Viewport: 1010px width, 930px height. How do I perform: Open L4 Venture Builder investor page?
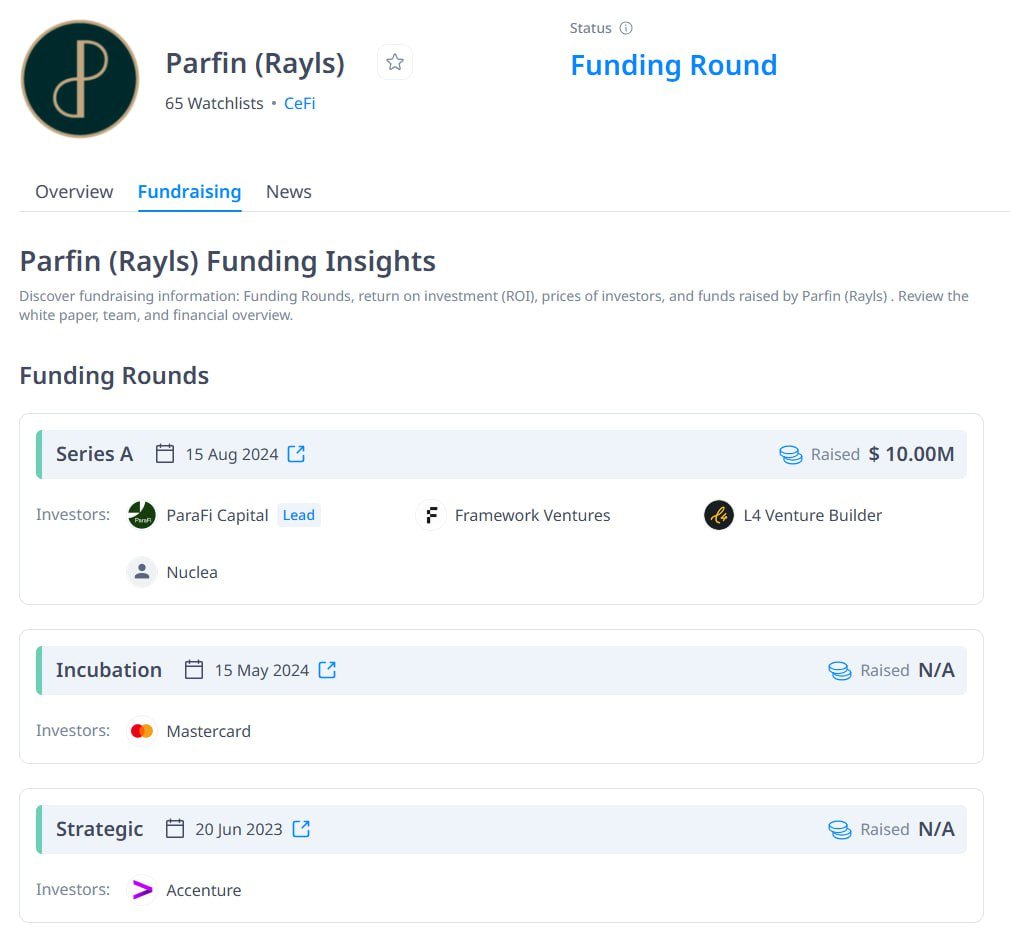pyautogui.click(x=812, y=515)
